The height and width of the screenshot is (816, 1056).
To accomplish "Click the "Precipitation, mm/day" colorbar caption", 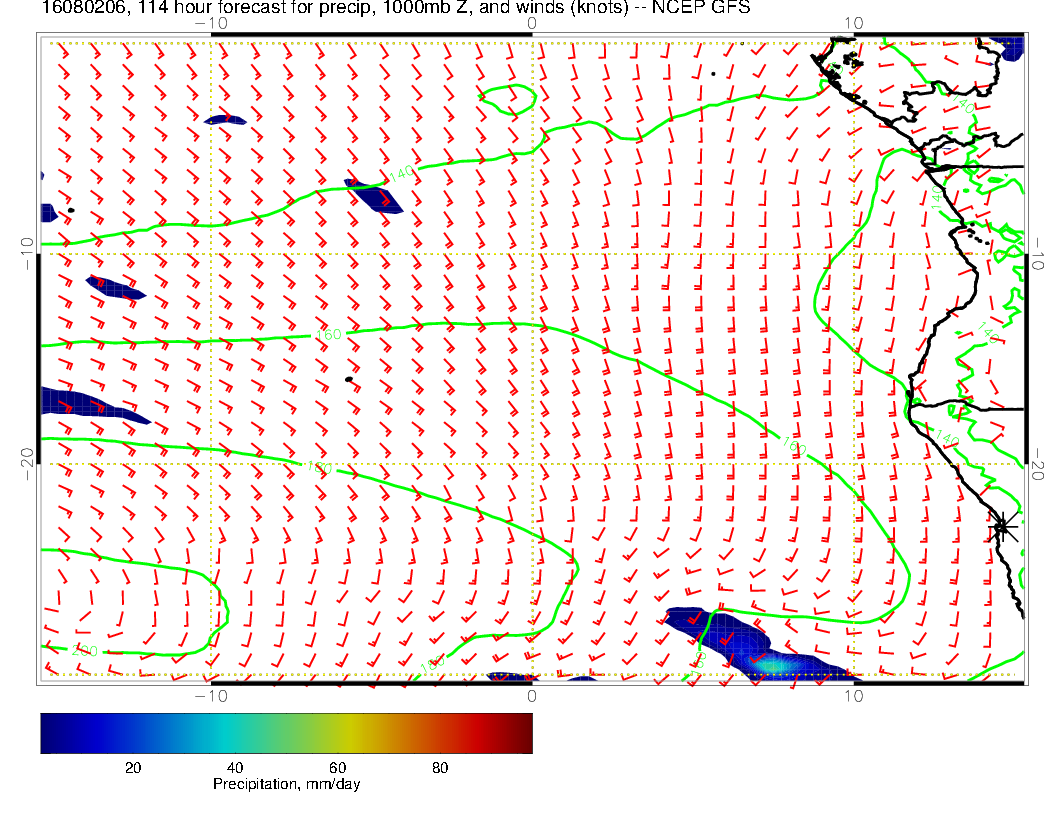I will (286, 785).
